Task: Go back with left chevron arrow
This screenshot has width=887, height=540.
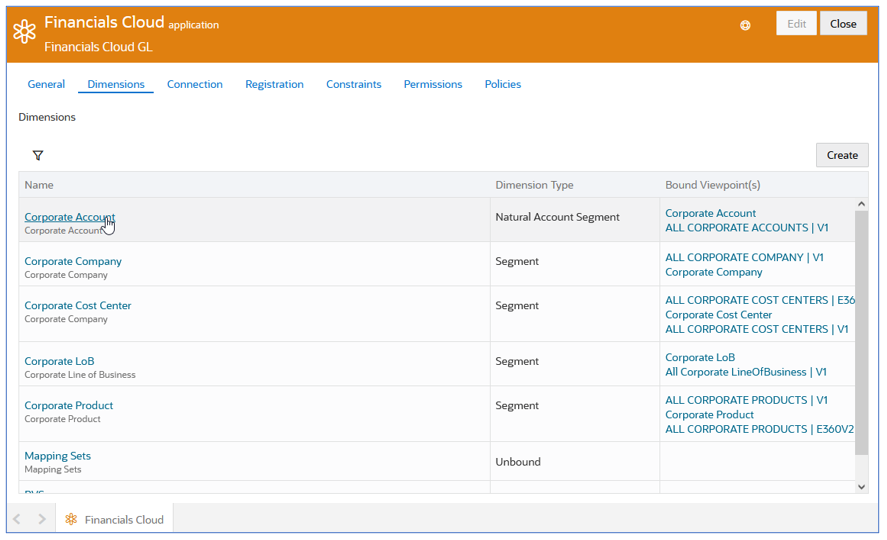Action: 17,519
